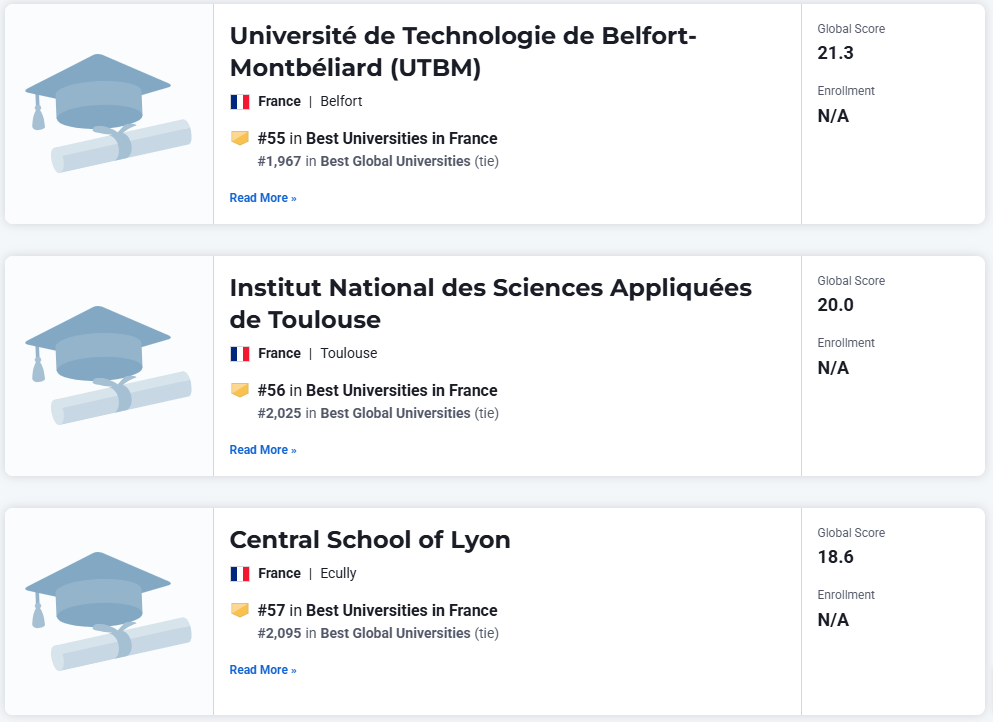The image size is (993, 722).
Task: Click the yellow badge icon beside #57 ranking
Action: coord(240,610)
